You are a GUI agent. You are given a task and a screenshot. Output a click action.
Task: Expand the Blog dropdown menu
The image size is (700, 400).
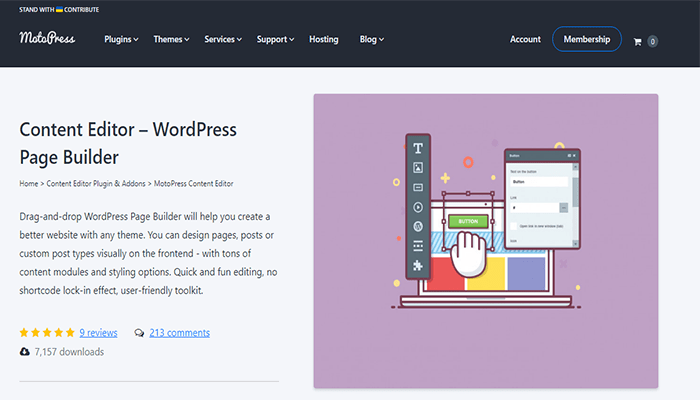[371, 39]
